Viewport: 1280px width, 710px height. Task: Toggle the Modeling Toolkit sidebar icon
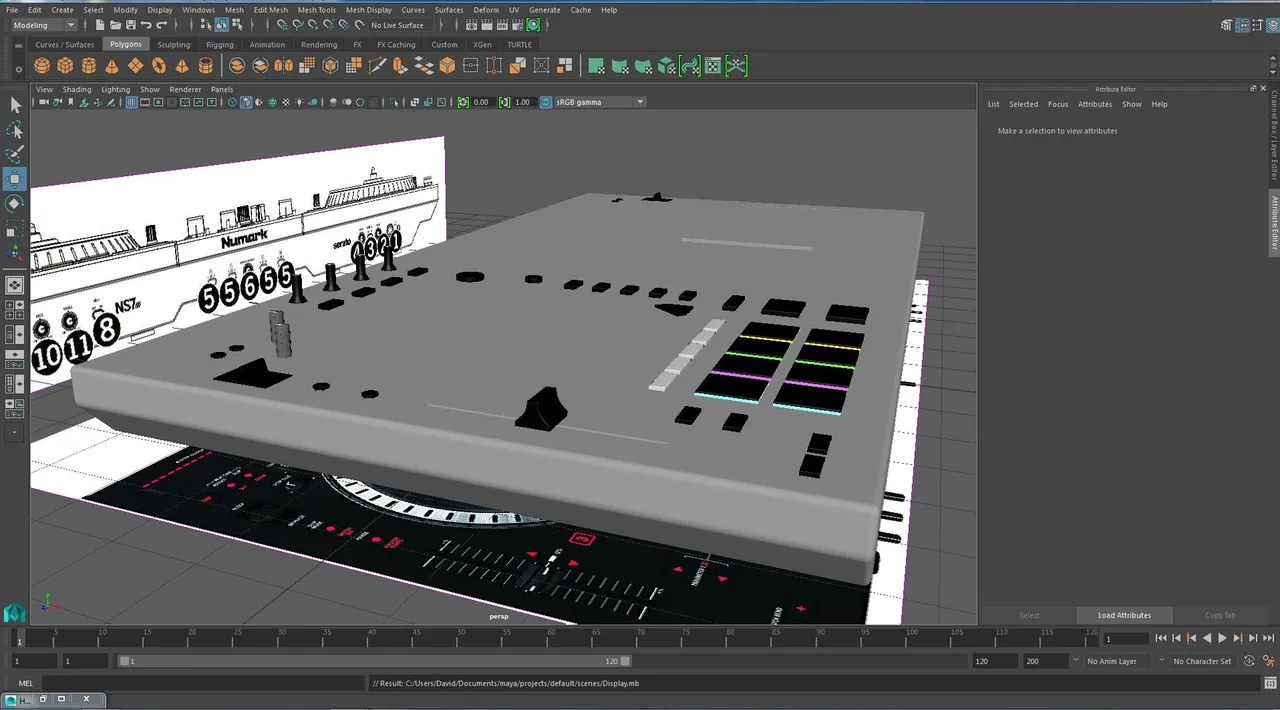click(x=1228, y=25)
